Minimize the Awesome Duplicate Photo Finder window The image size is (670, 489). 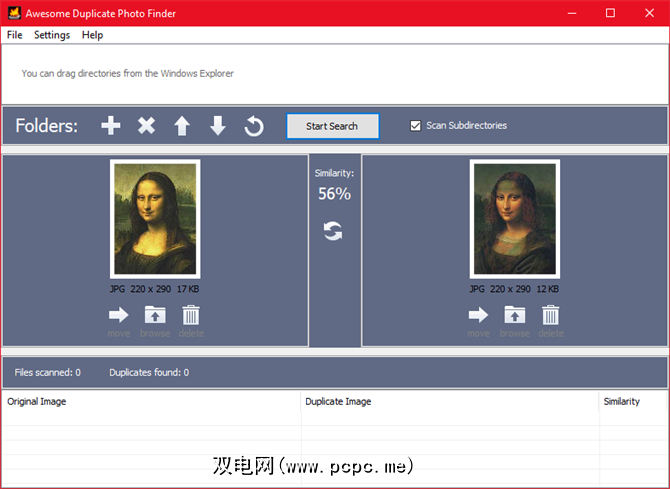[x=572, y=13]
